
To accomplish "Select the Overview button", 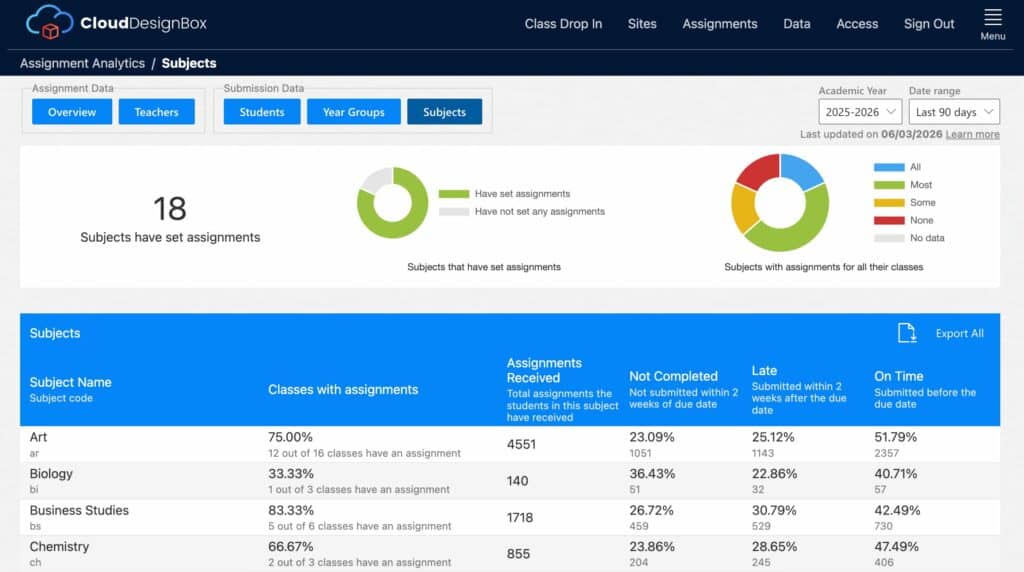I will pyautogui.click(x=72, y=112).
